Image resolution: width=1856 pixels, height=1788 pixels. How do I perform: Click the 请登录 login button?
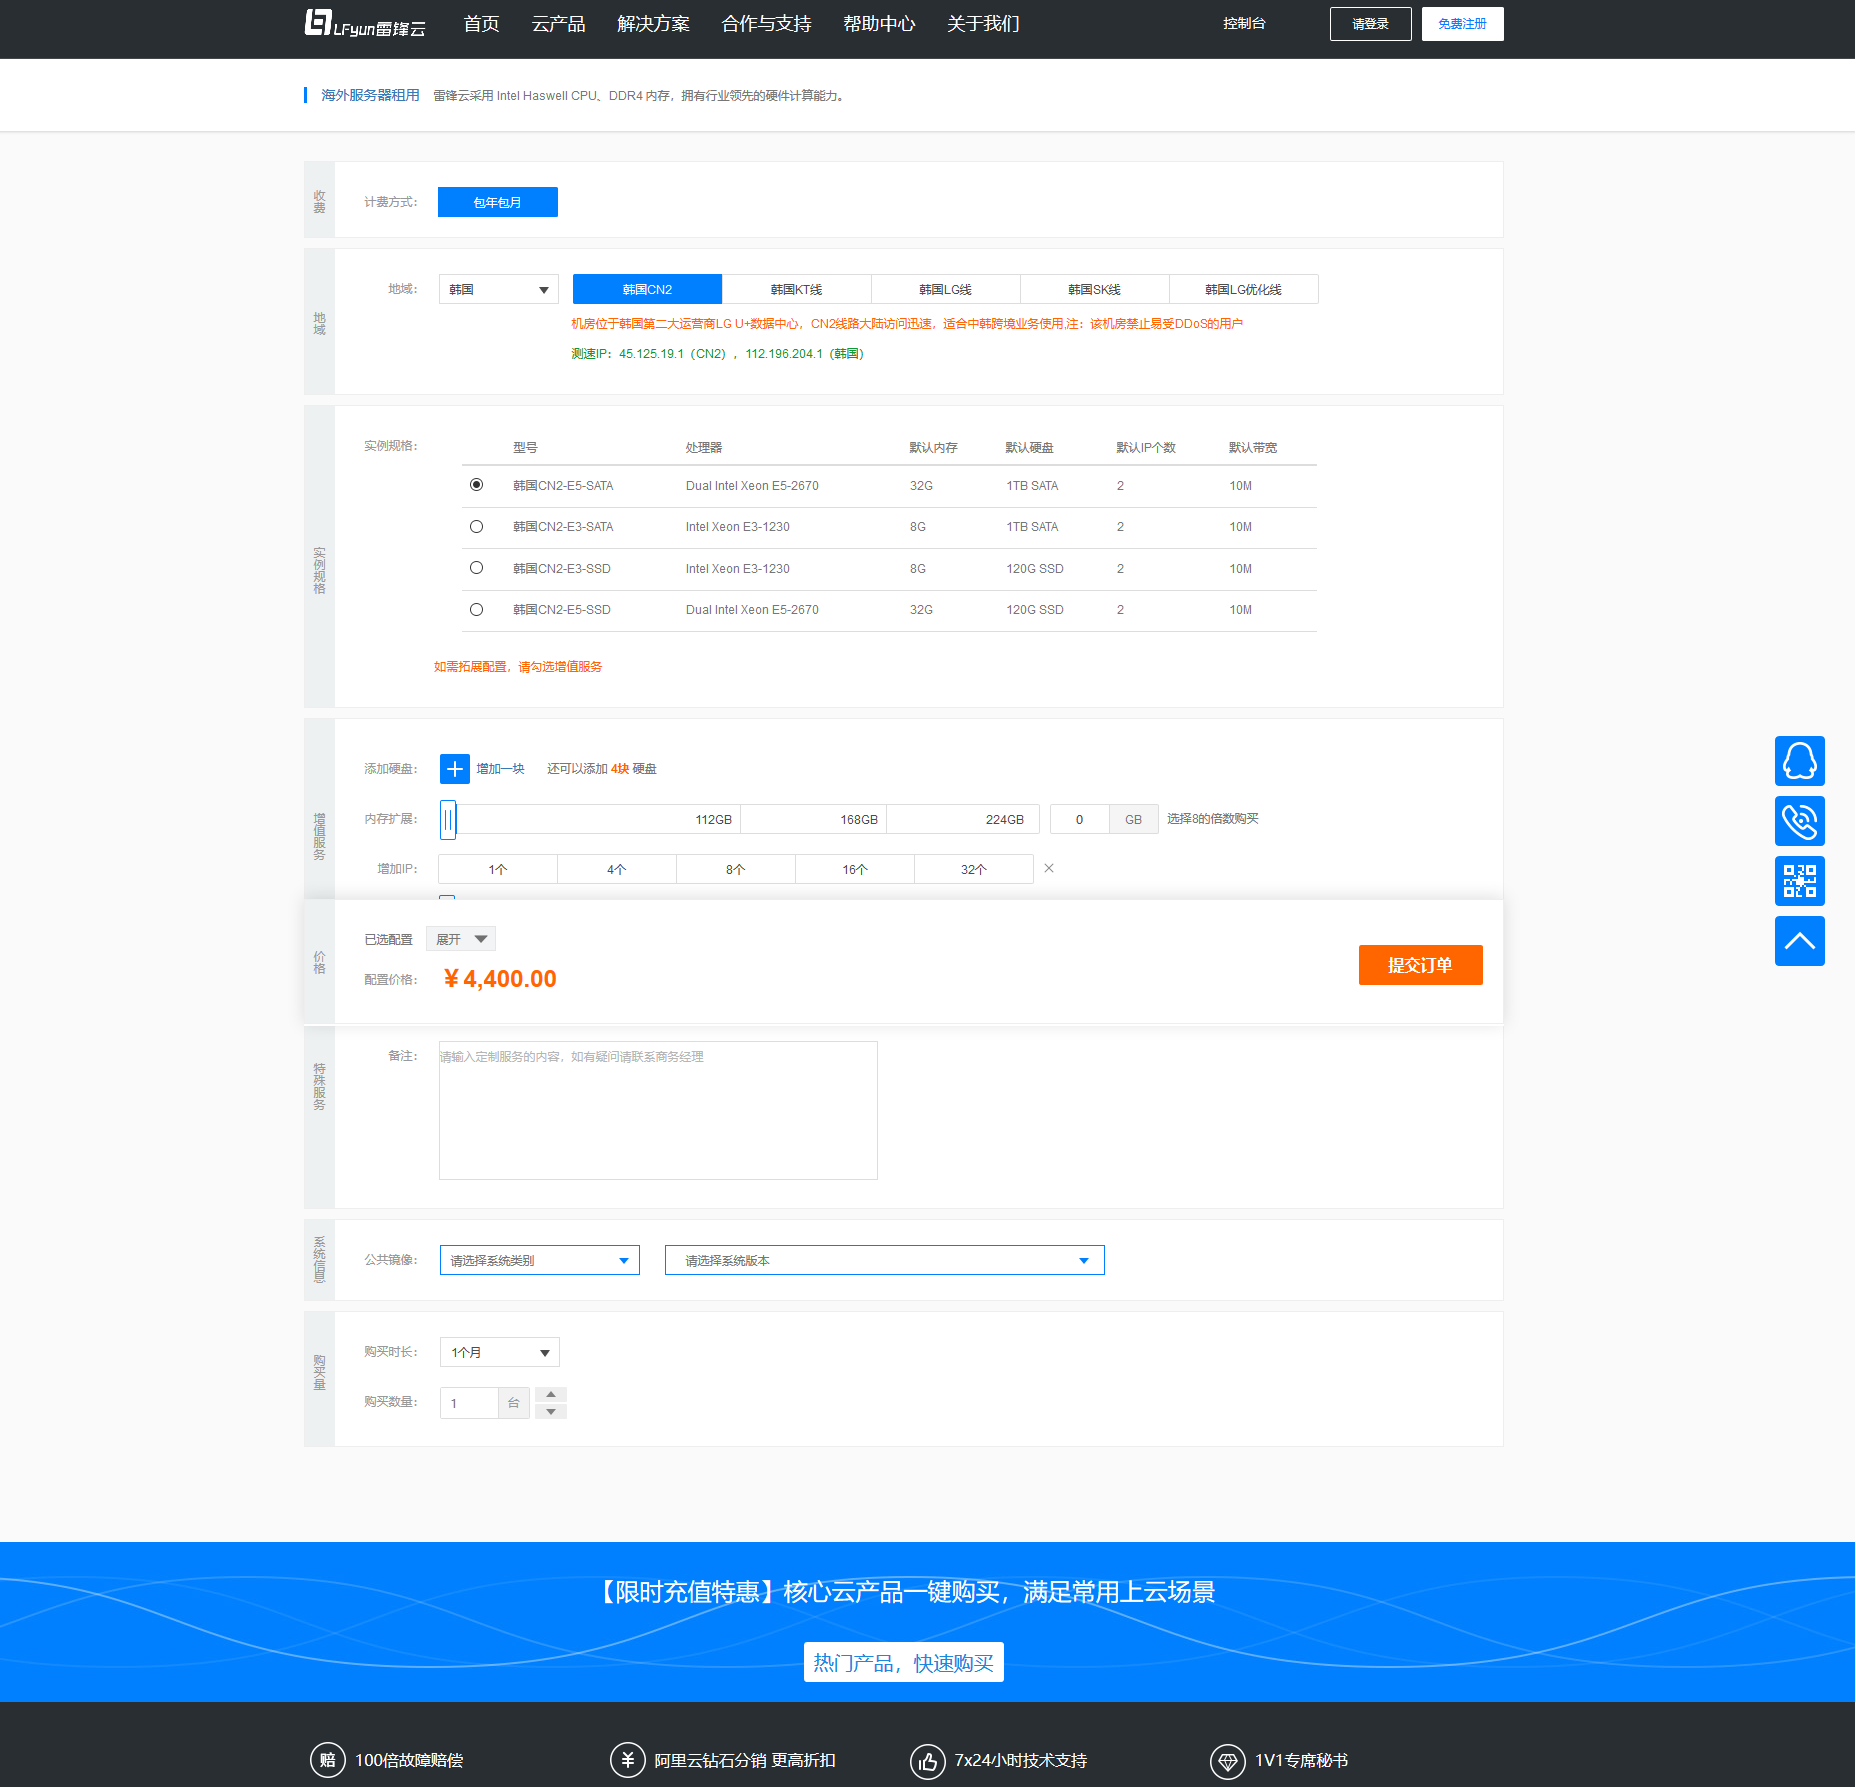tap(1370, 24)
